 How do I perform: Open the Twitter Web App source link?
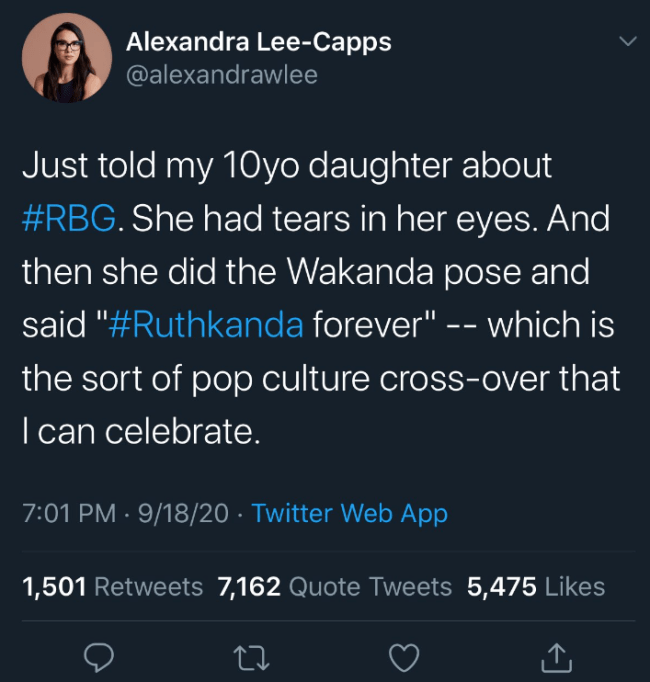point(349,513)
